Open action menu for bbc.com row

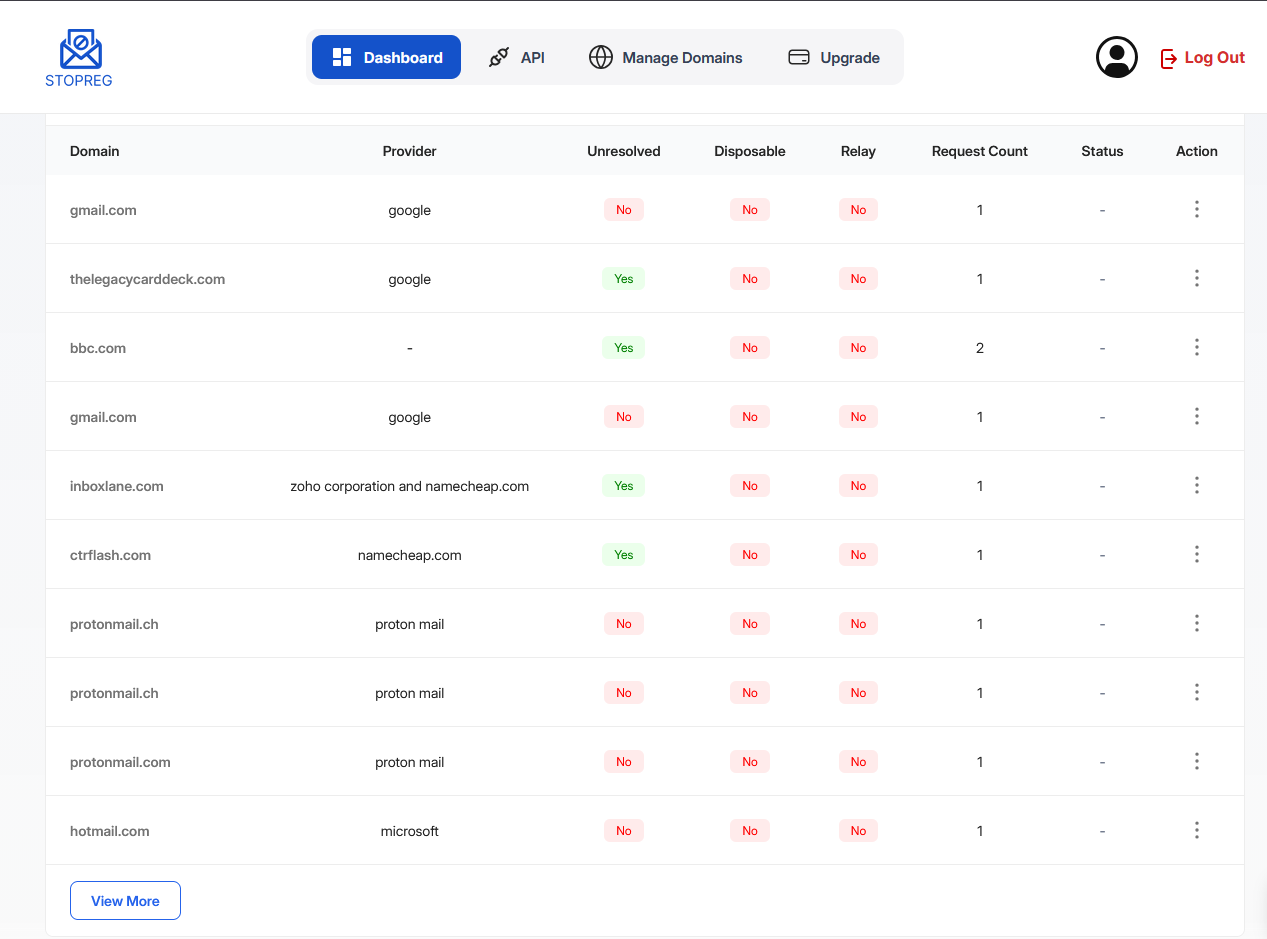(x=1196, y=347)
